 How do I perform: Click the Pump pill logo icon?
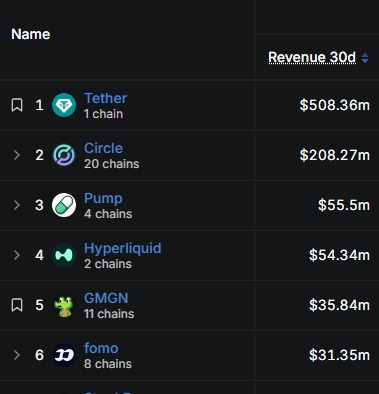tap(64, 205)
